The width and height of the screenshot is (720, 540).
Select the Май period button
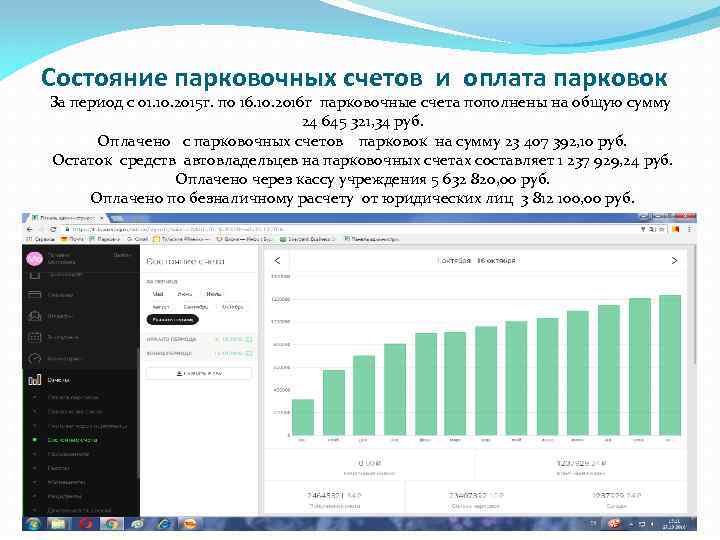[158, 294]
